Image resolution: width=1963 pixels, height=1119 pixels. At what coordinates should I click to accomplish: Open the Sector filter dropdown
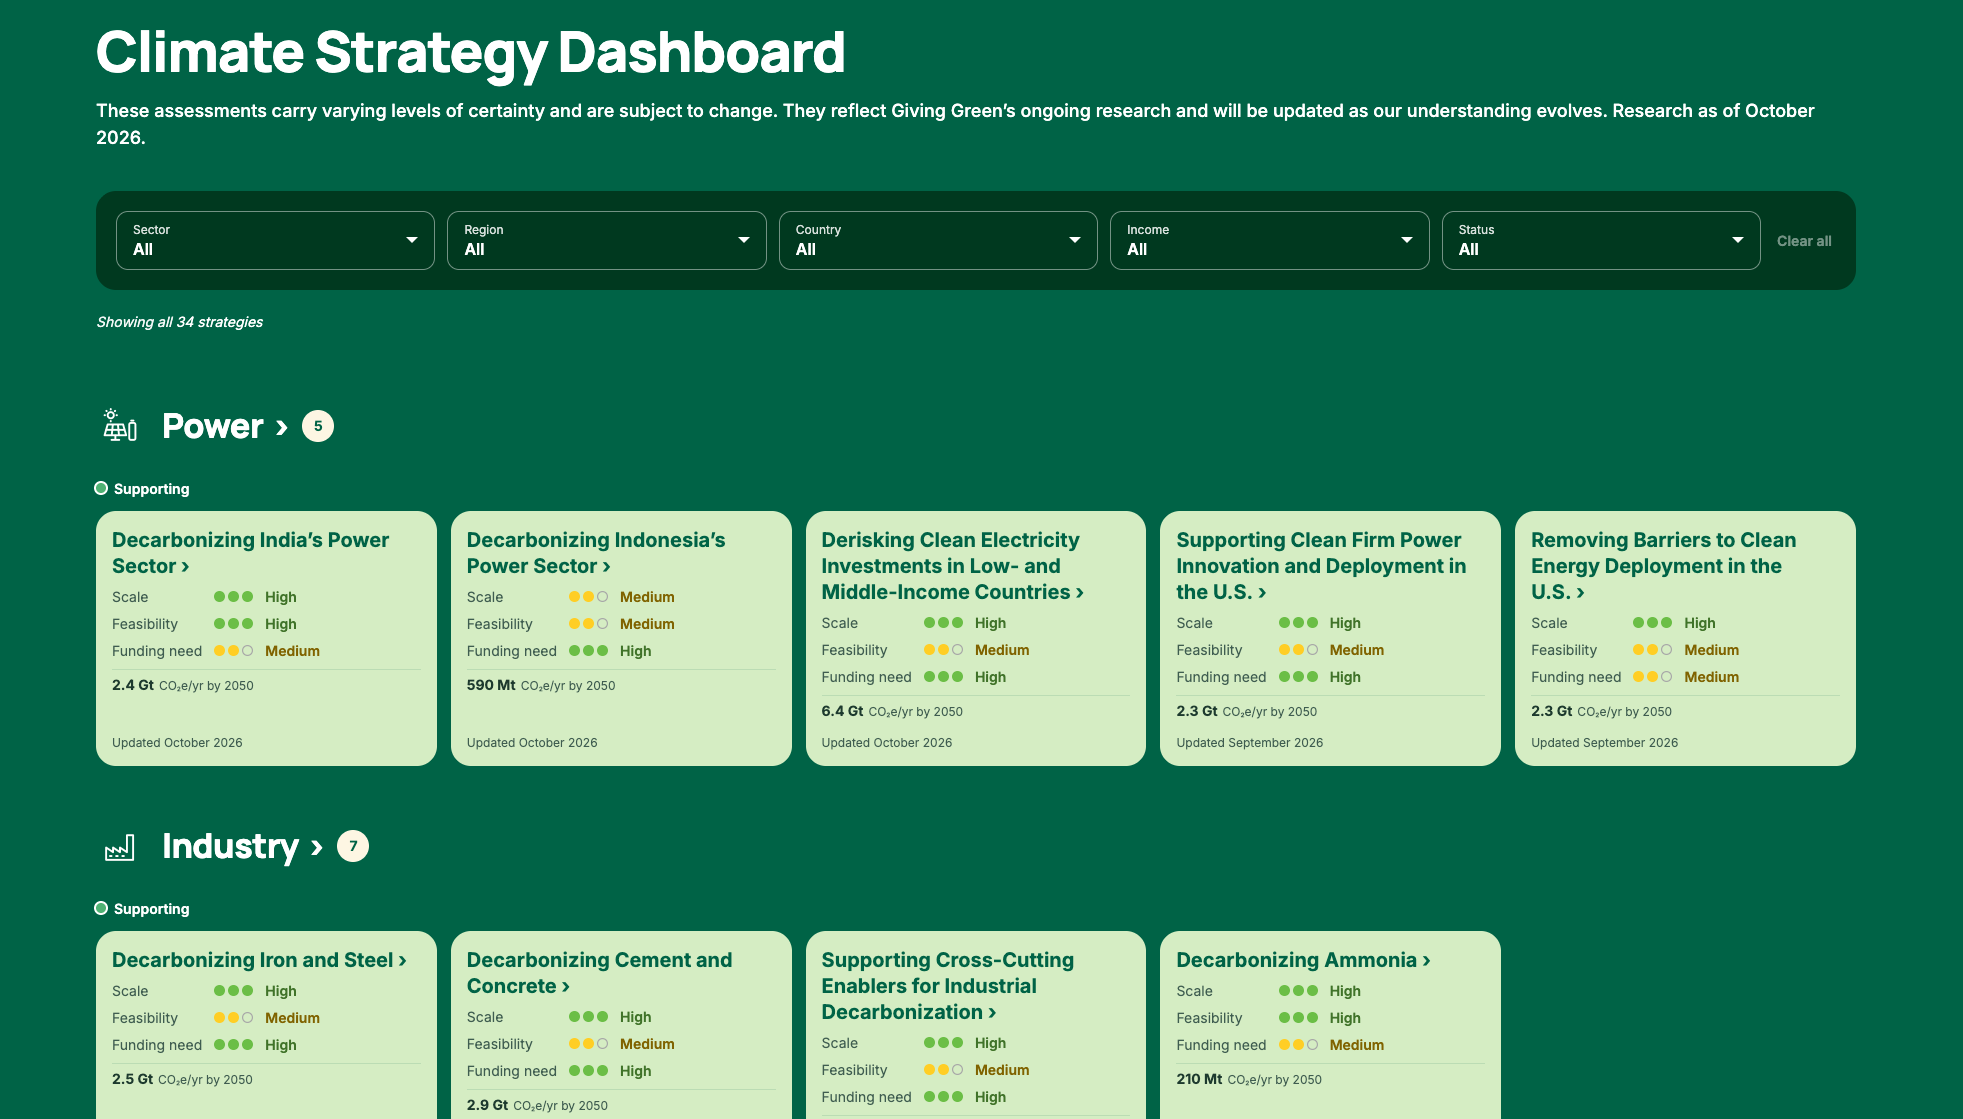click(x=275, y=240)
